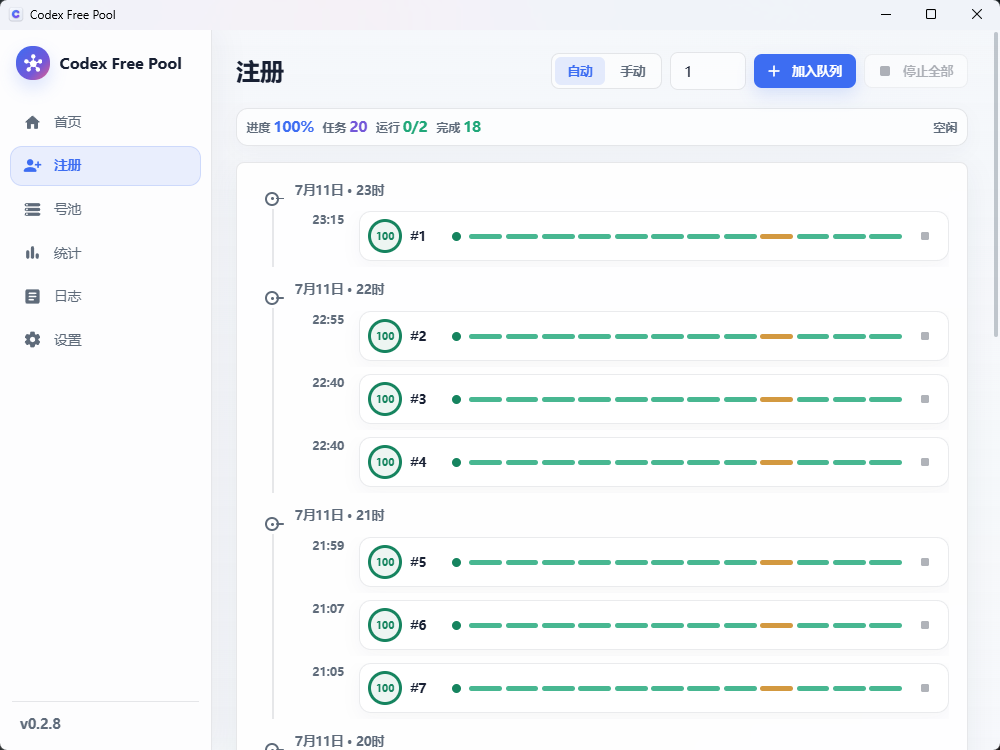Screen dimensions: 1000x750
Task: Click the green status dot of task #5
Action: (456, 562)
